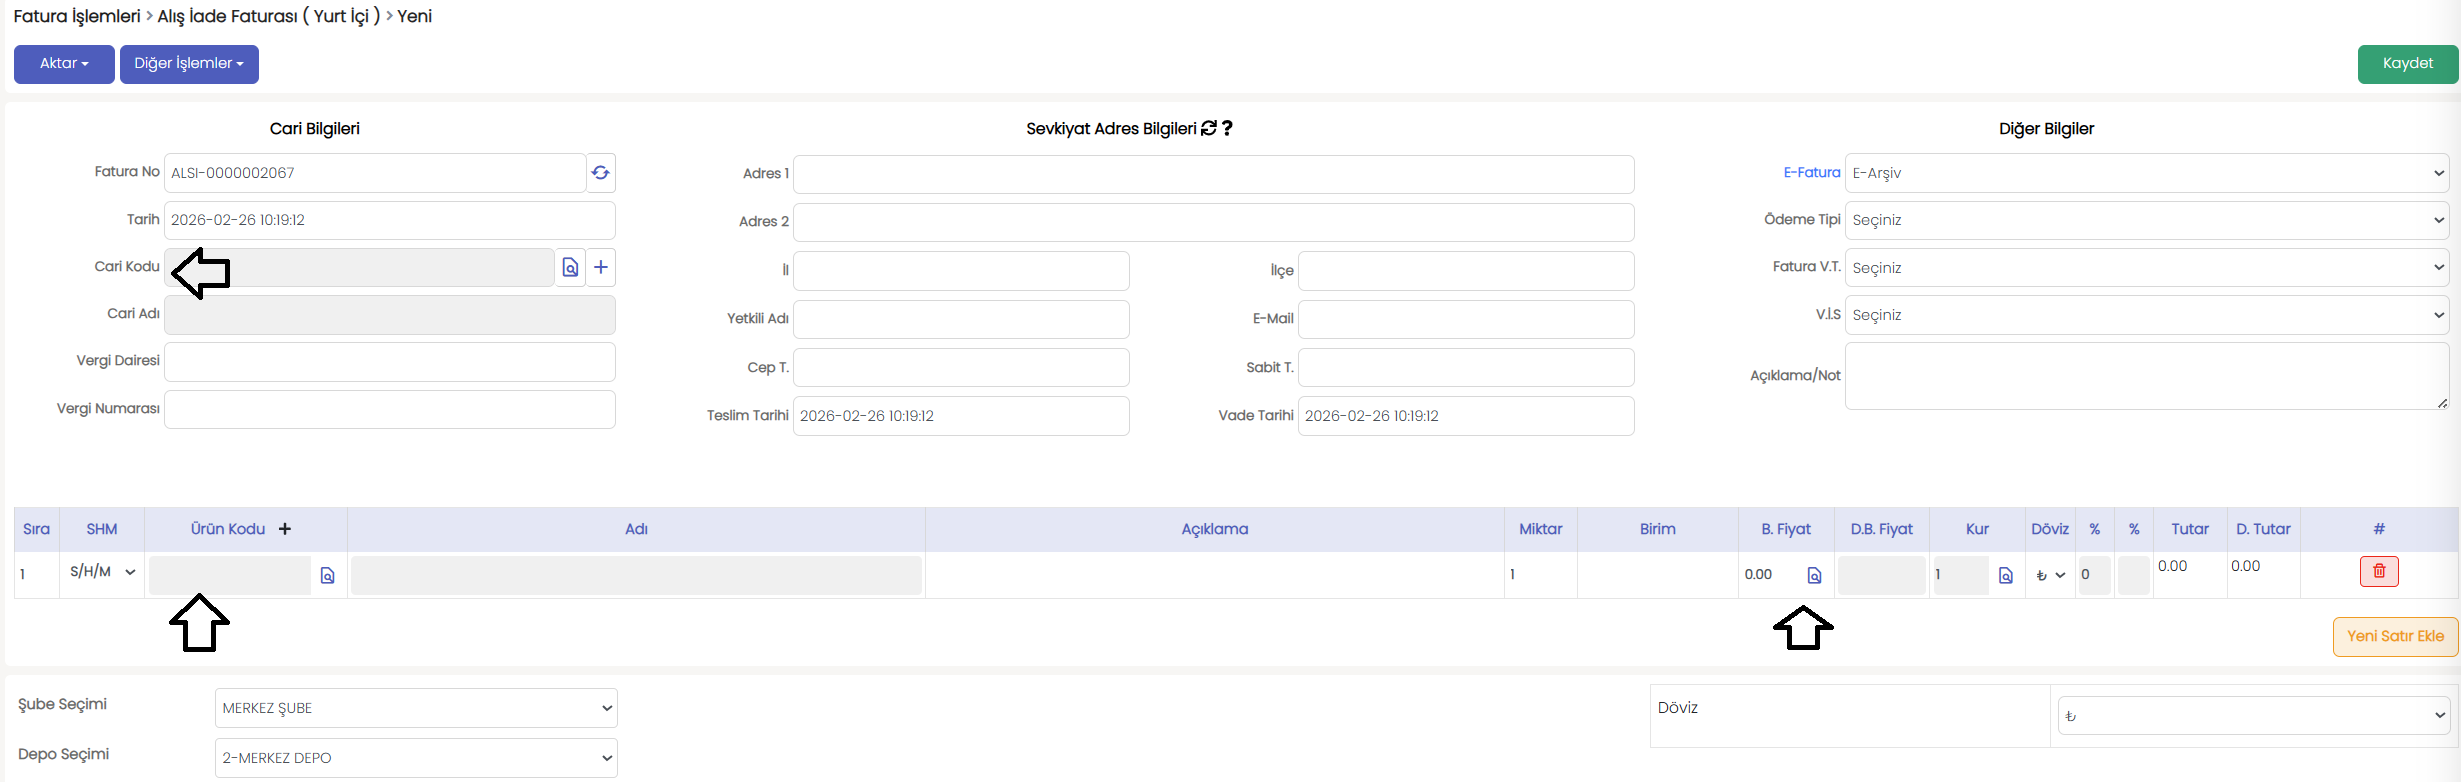
Task: Open the Kur exchange rate lookup icon
Action: click(x=2005, y=575)
